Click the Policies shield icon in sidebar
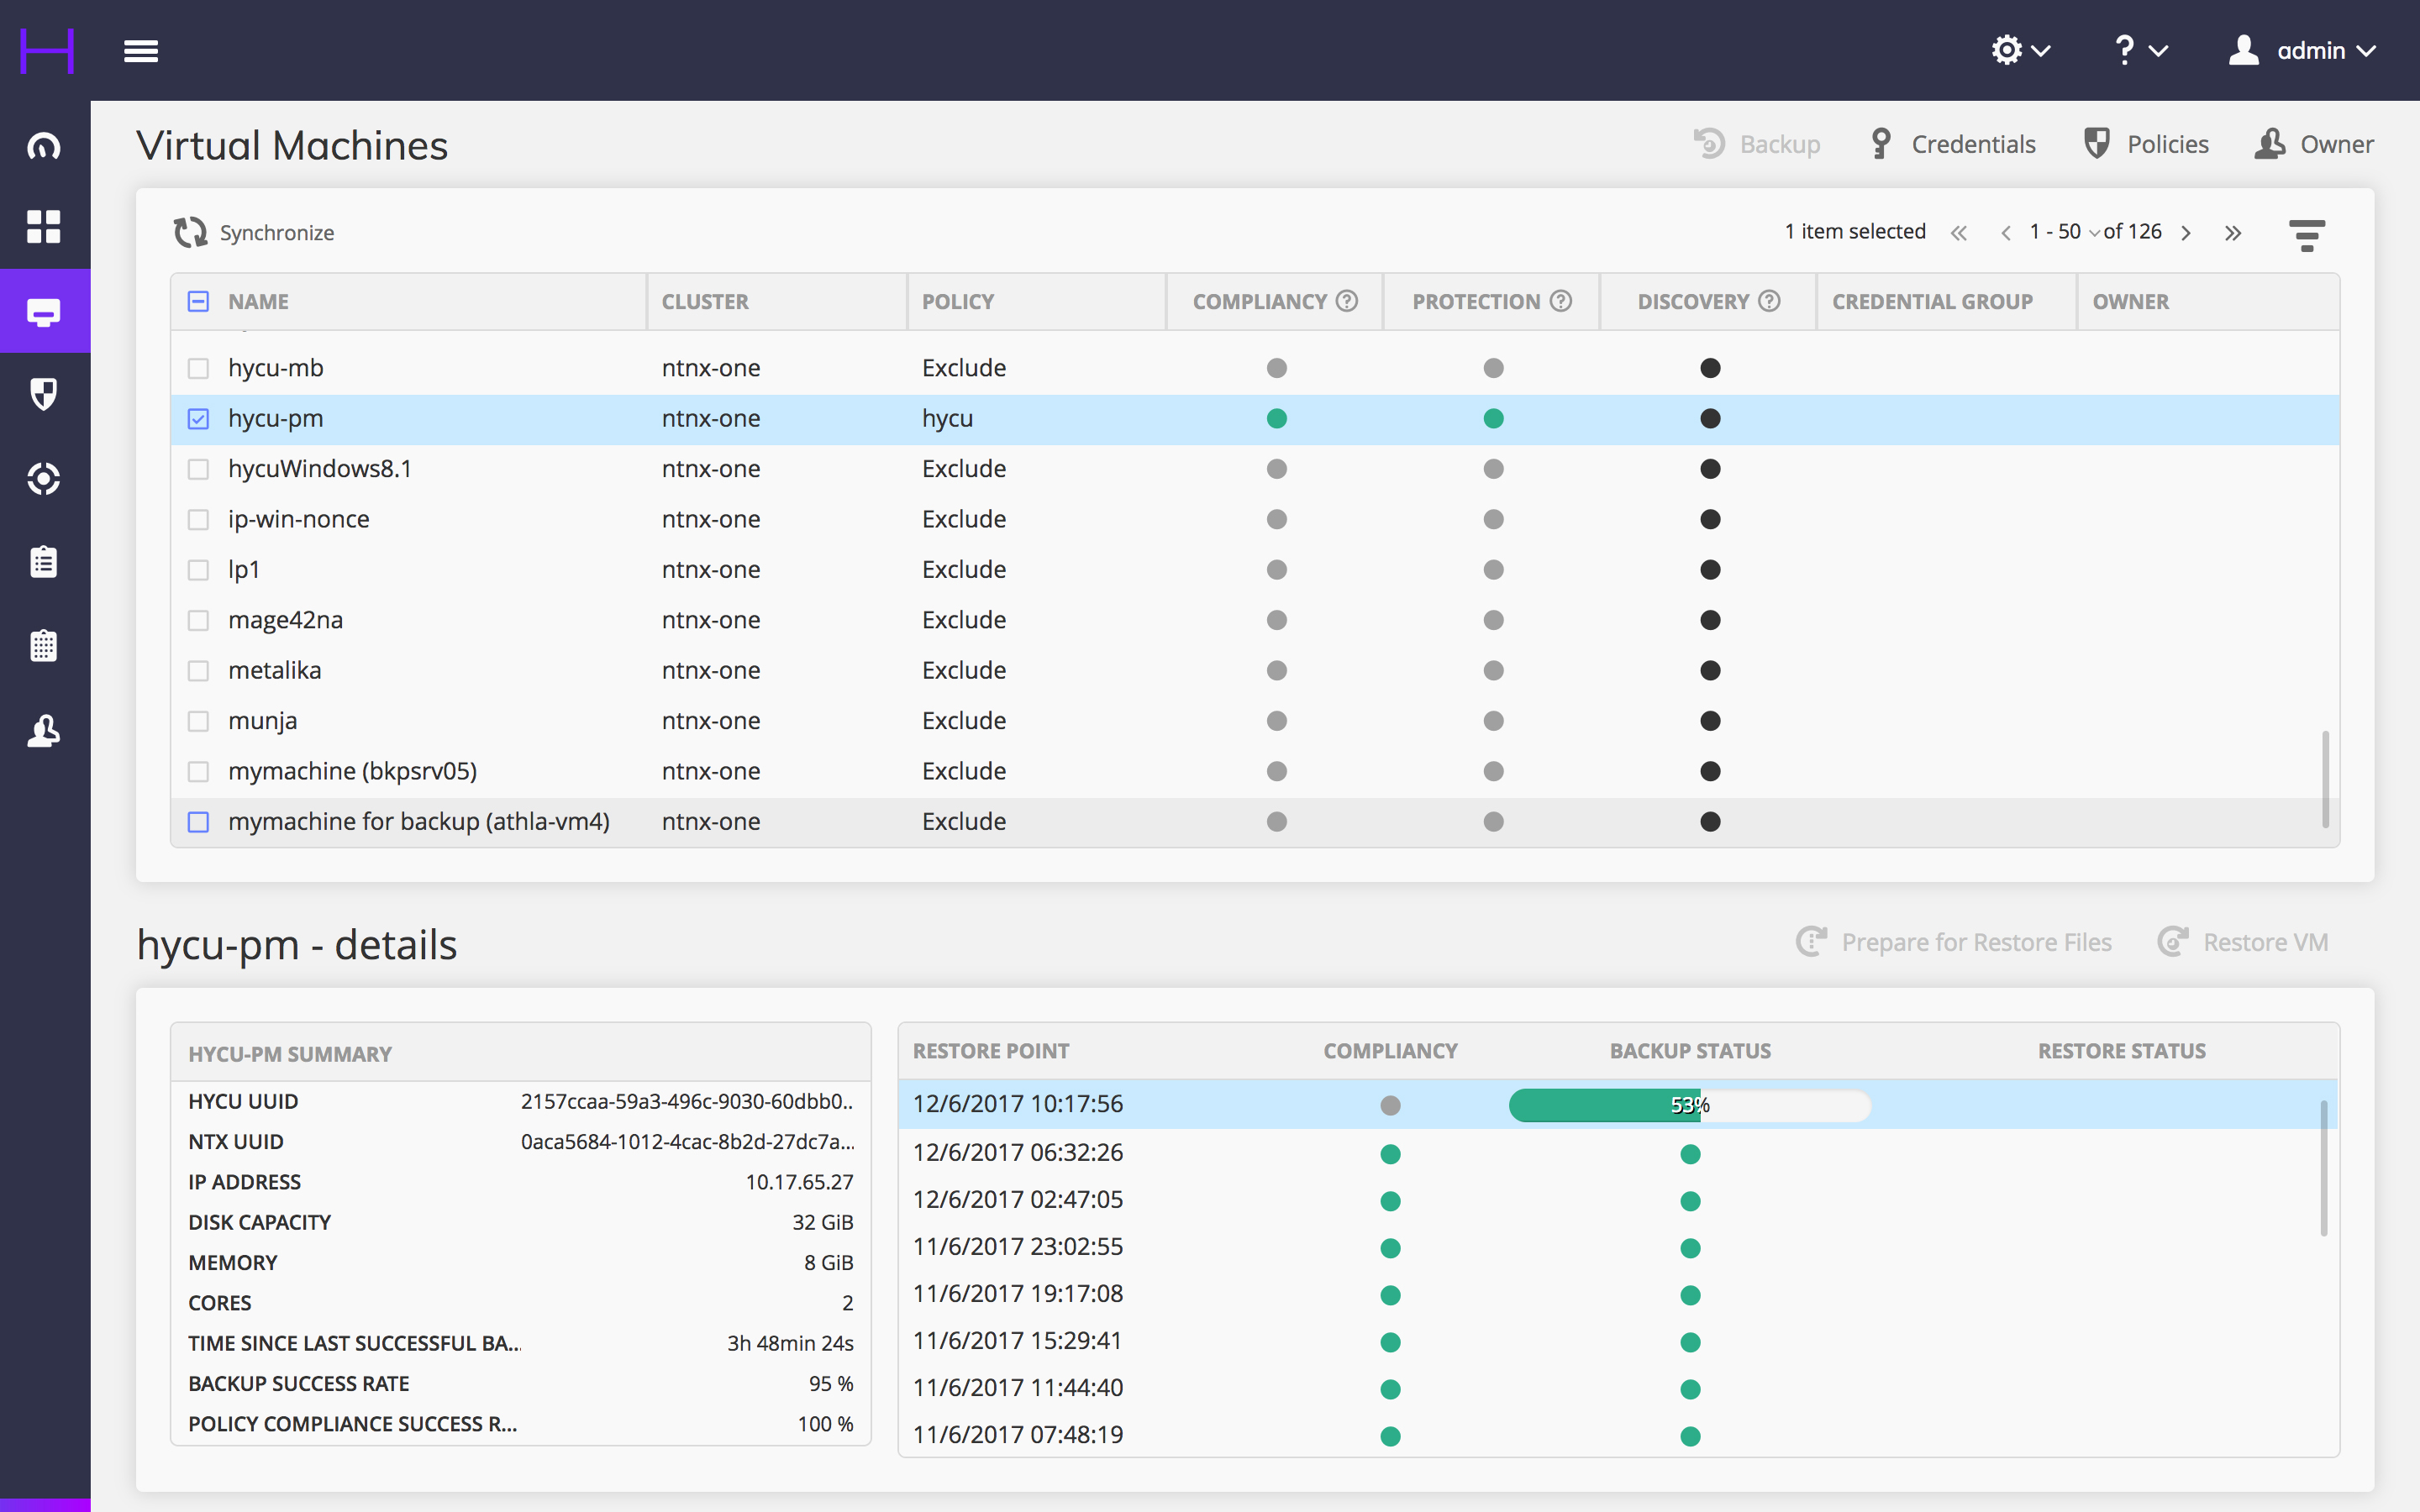The width and height of the screenshot is (2420, 1512). (x=44, y=394)
